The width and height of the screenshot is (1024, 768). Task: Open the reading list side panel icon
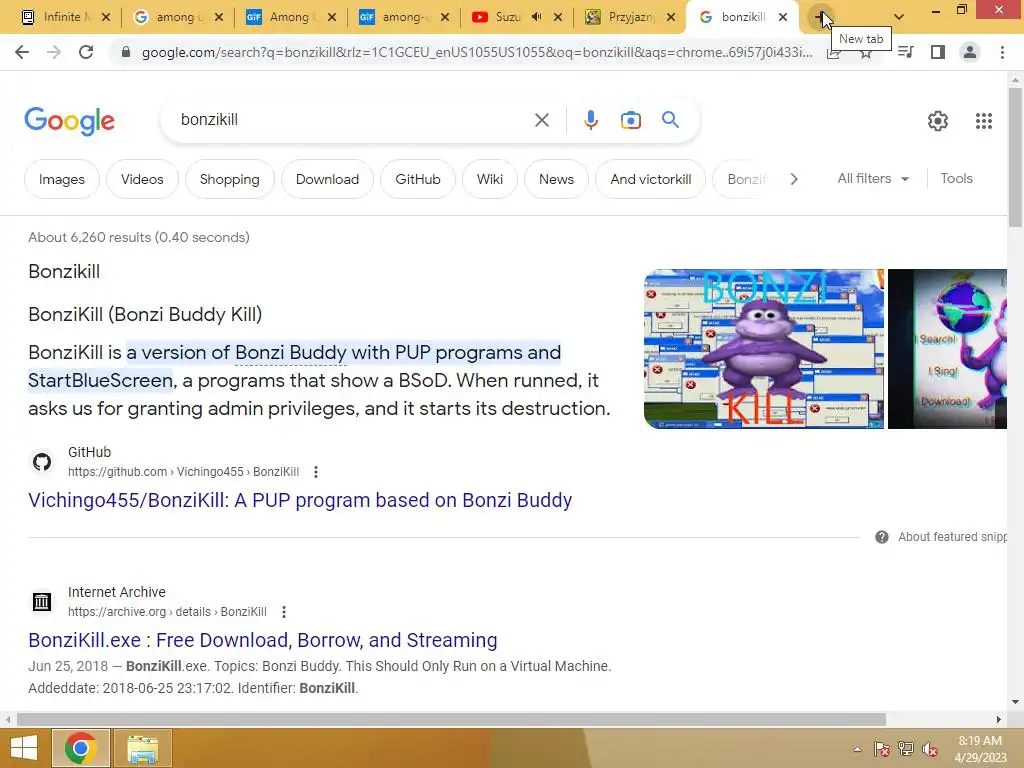click(x=906, y=52)
